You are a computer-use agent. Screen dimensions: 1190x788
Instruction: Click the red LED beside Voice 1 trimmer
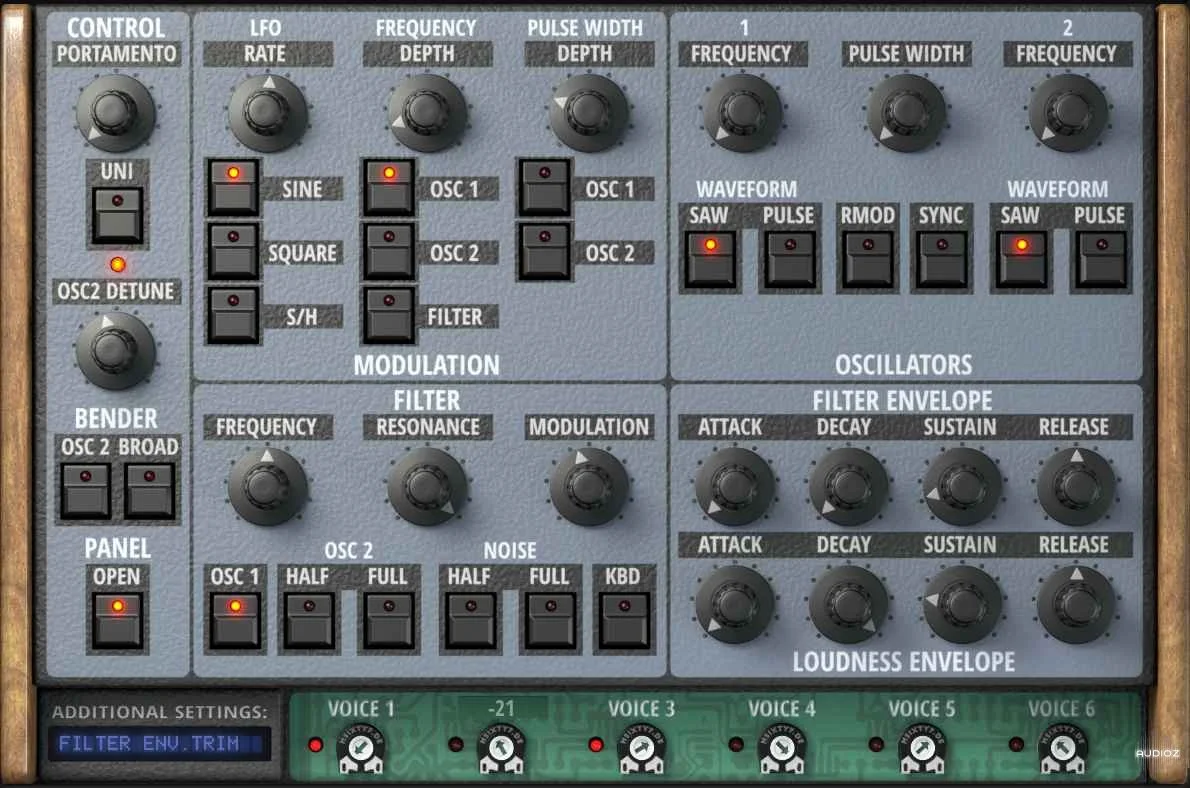315,745
